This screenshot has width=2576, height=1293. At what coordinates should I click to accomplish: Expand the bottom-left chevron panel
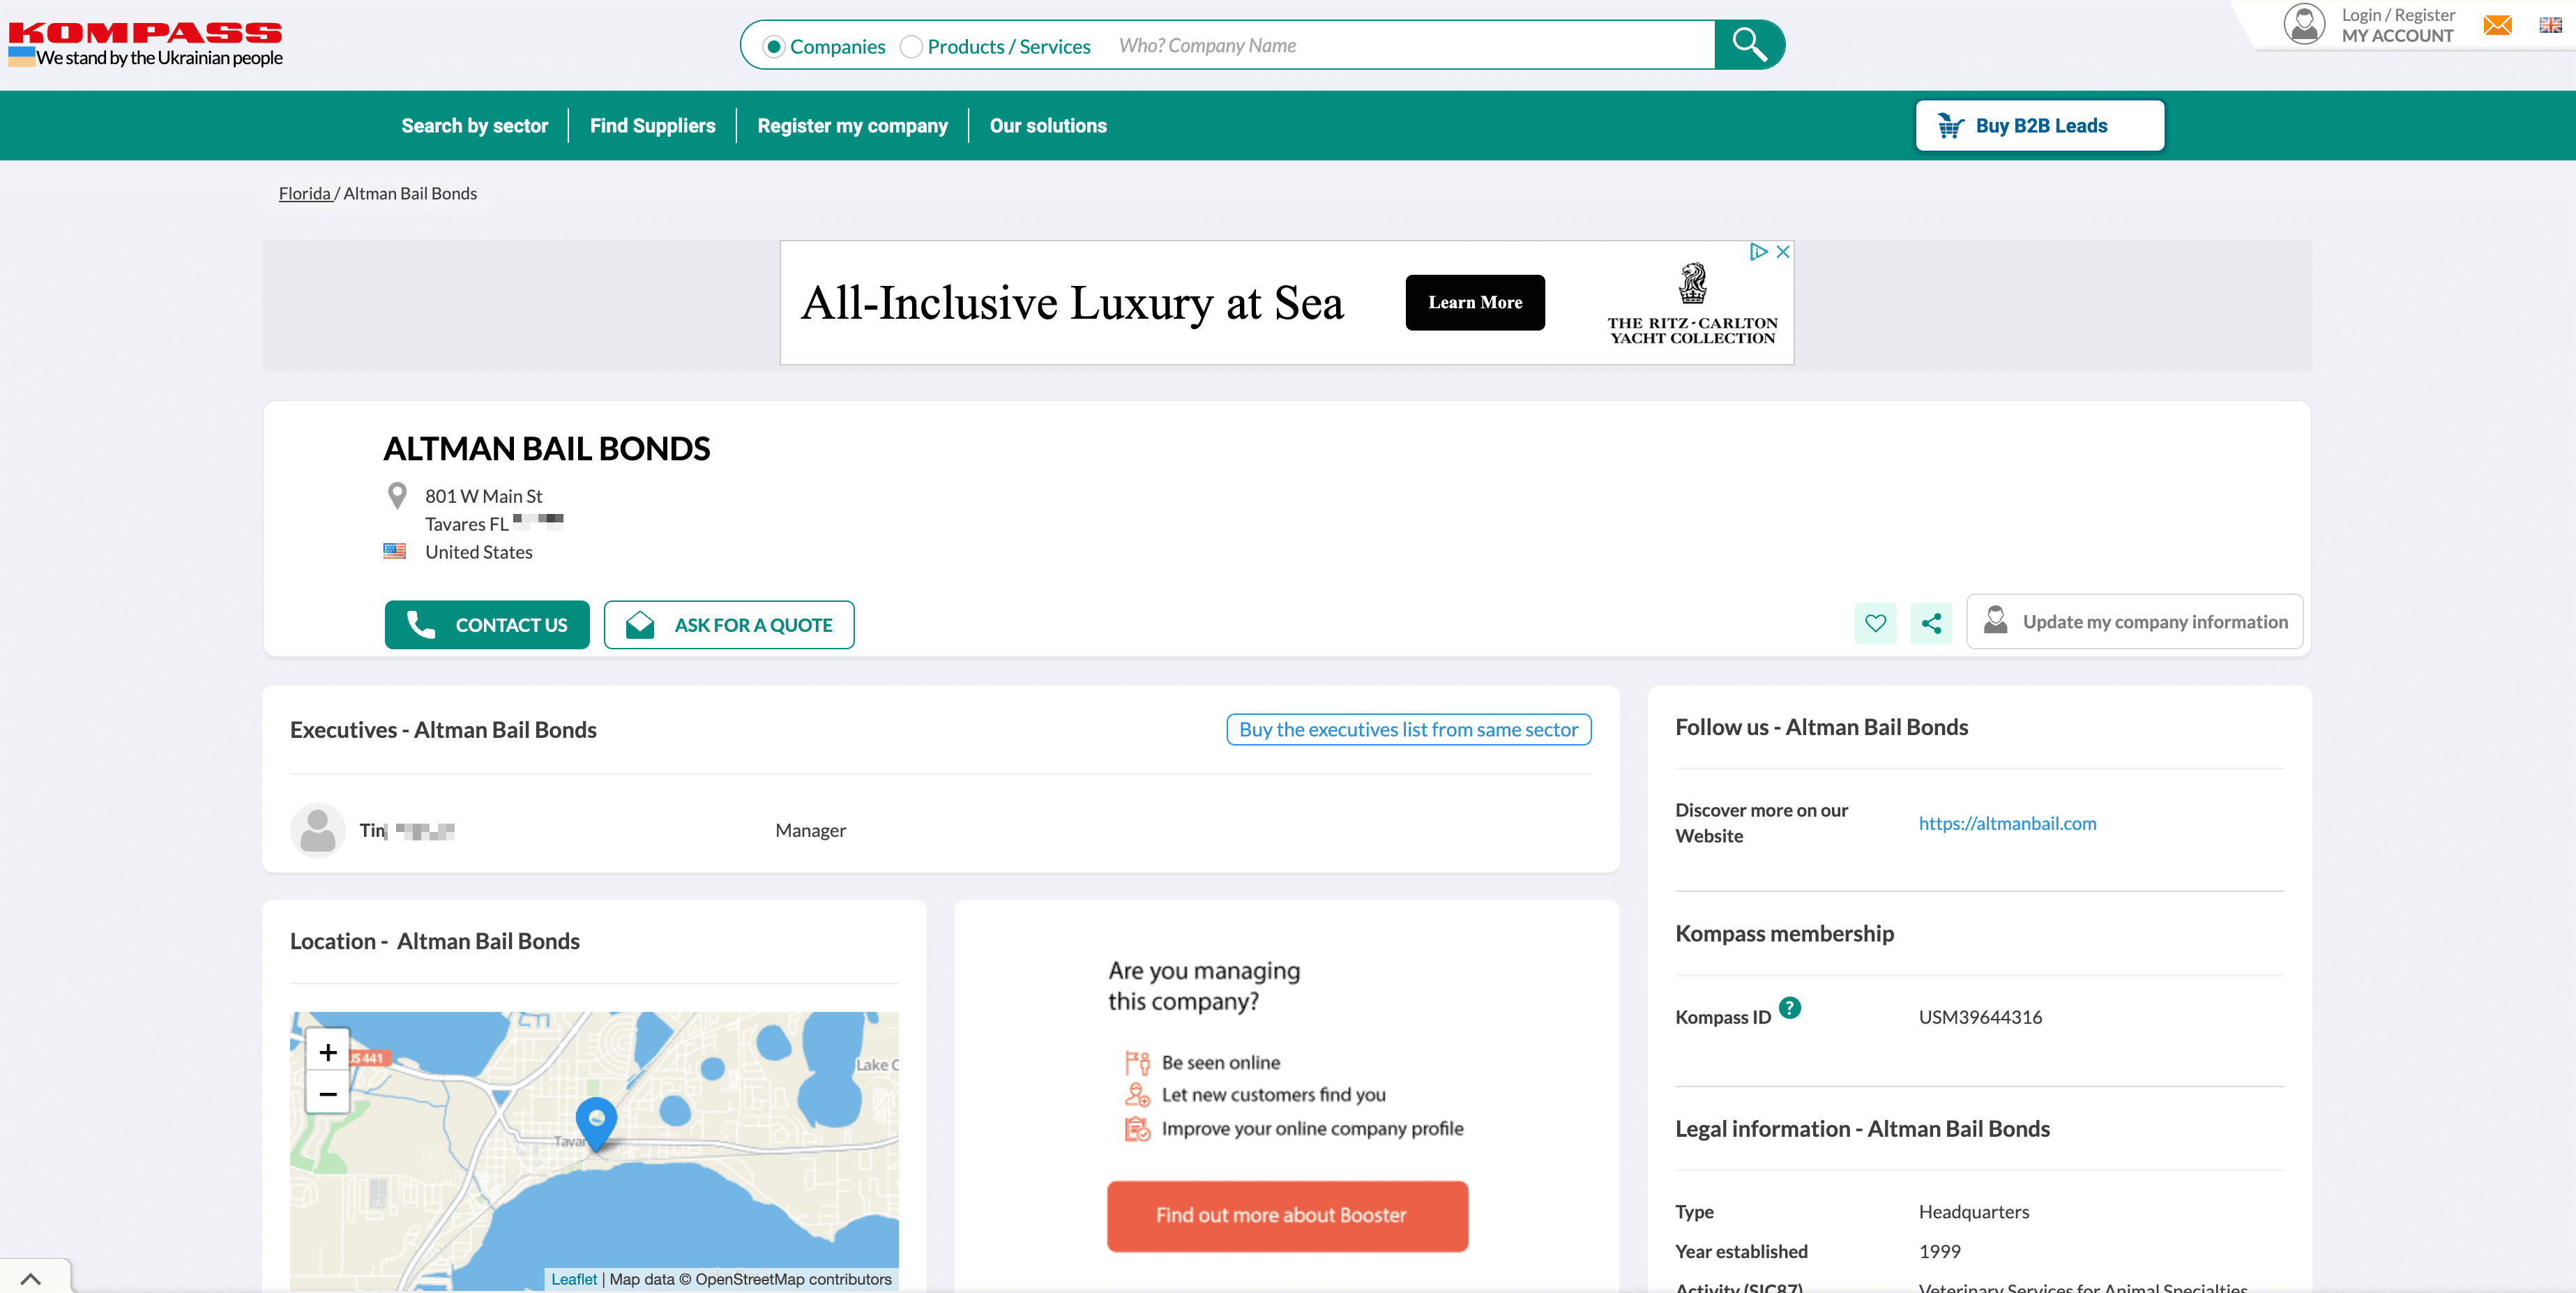point(31,1278)
